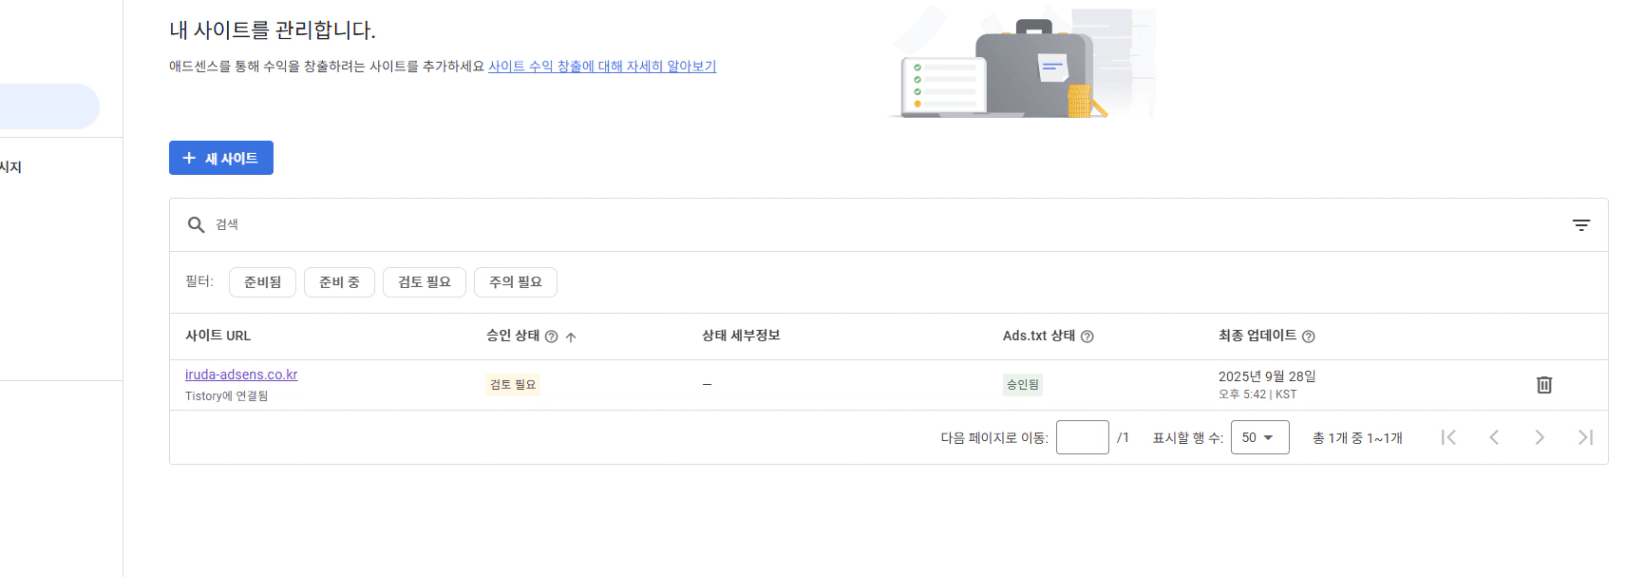Screen dimensions: 1626x577
Task: Go to the next page arrow
Action: coord(1539,437)
